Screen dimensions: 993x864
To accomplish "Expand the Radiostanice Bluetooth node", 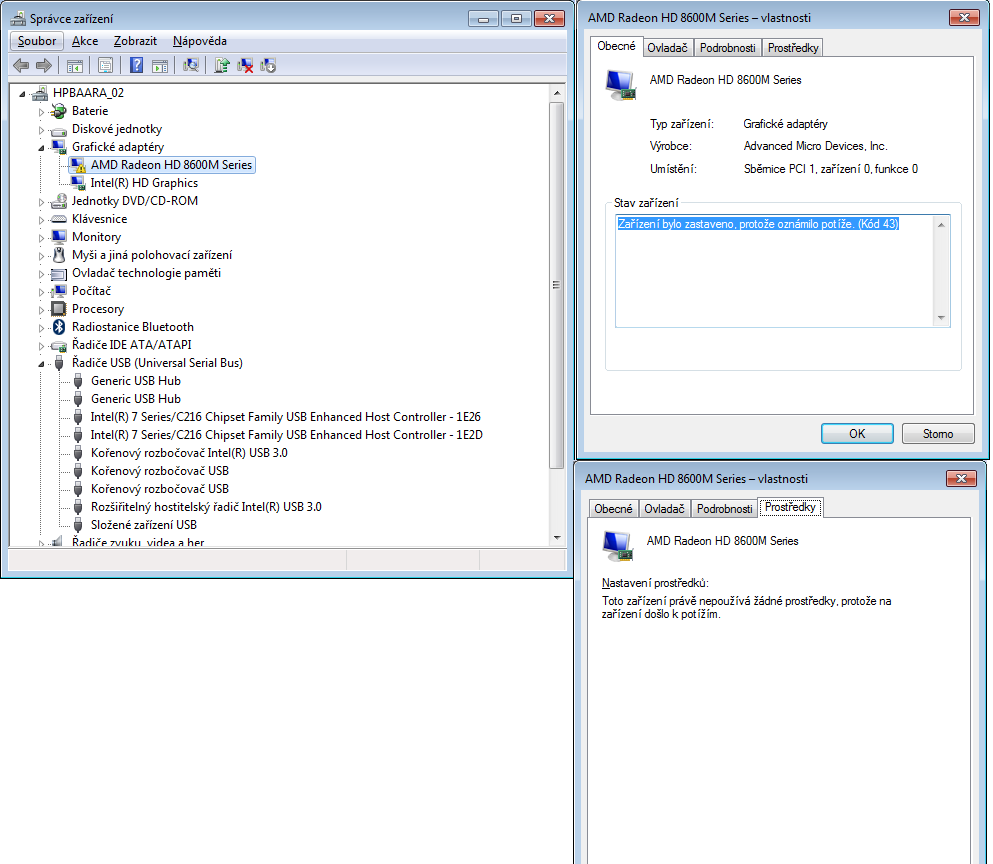I will pos(42,327).
